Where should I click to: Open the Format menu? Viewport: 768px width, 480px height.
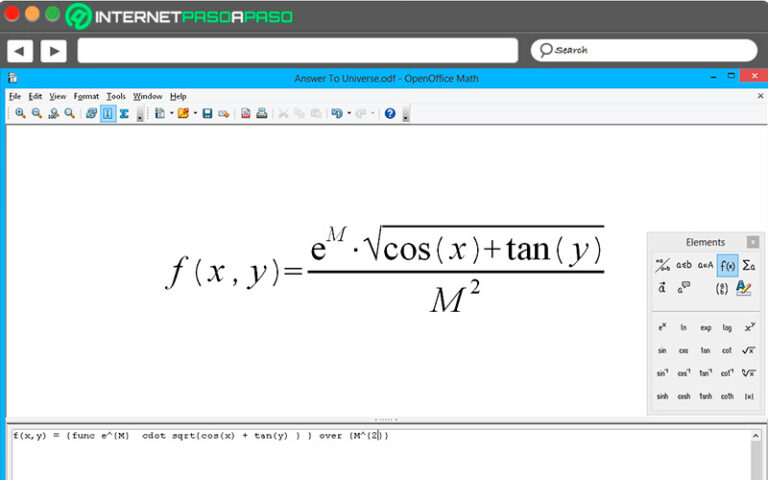(86, 96)
